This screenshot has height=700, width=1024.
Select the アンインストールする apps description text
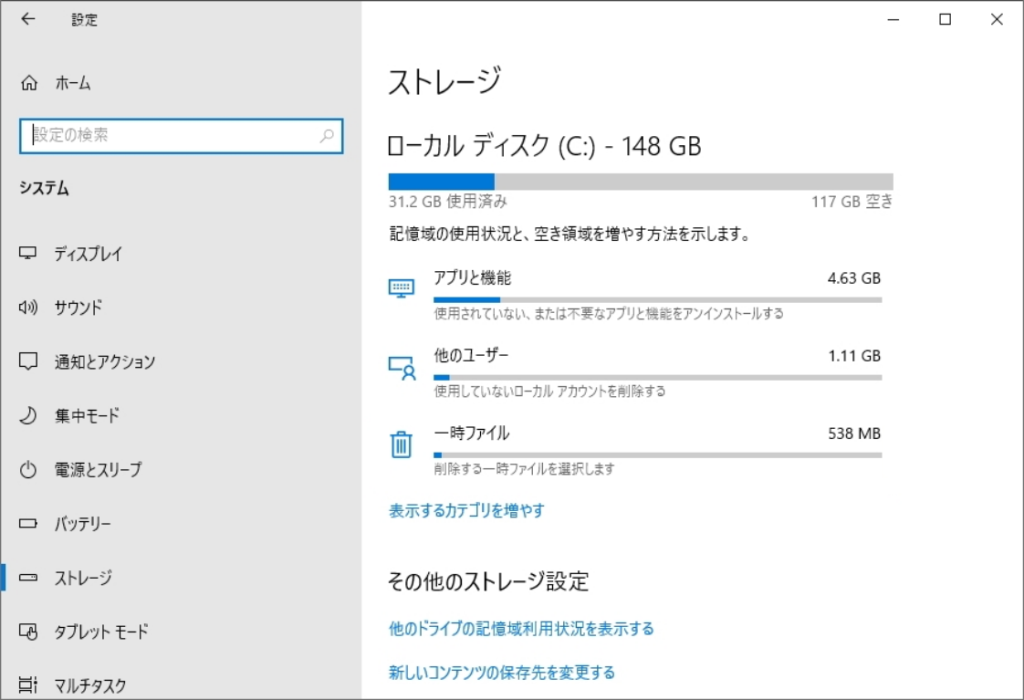coord(609,313)
